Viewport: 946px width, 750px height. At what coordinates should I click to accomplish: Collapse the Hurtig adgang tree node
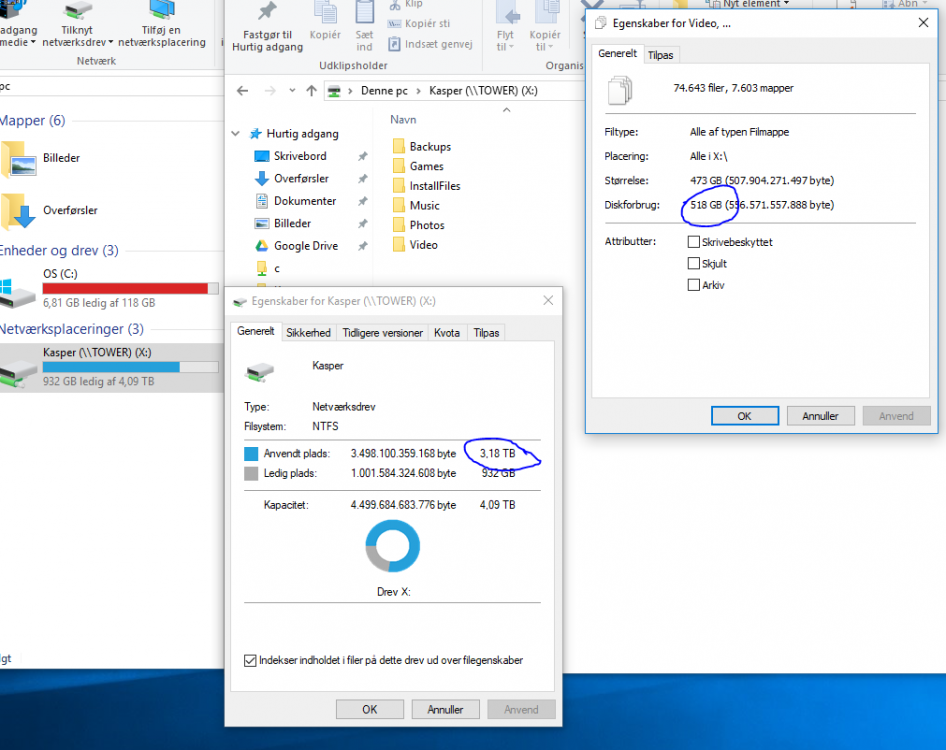(235, 133)
